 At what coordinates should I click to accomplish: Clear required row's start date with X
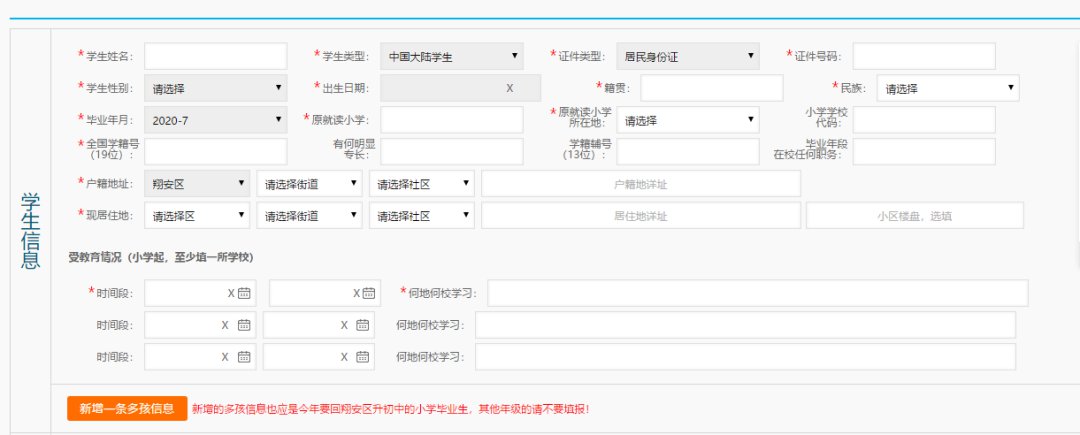(230, 293)
